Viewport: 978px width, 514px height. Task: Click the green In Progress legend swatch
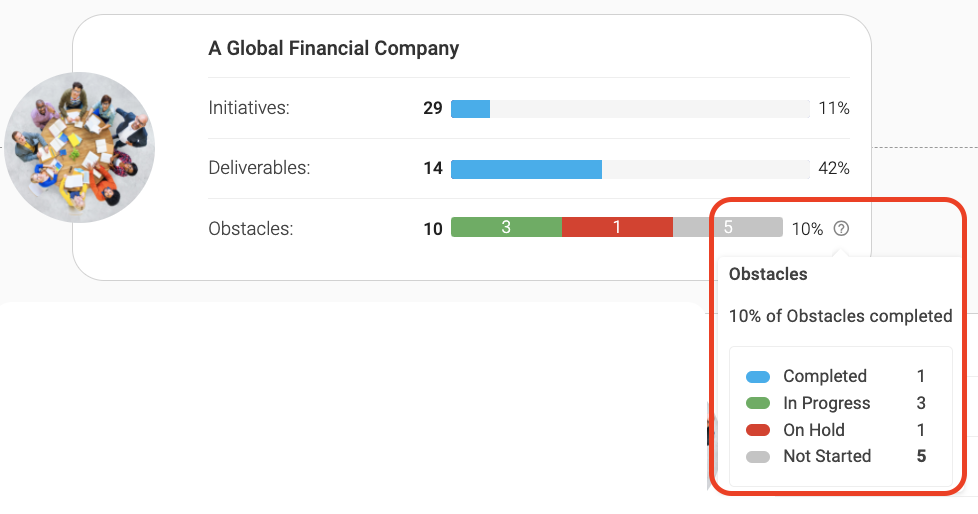(758, 403)
